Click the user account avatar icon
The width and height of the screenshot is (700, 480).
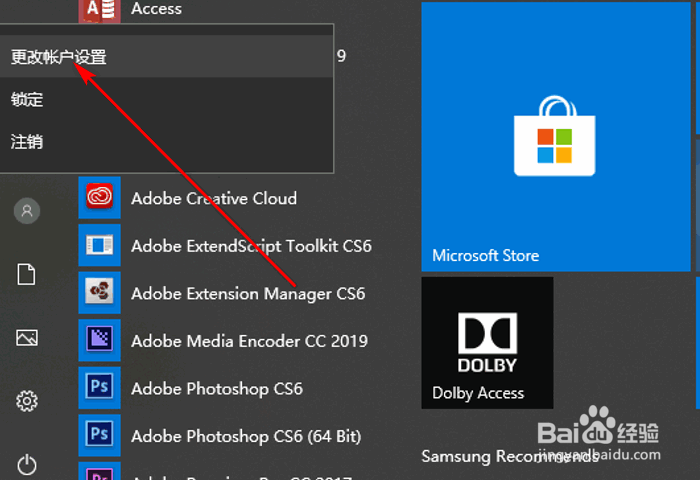[27, 211]
